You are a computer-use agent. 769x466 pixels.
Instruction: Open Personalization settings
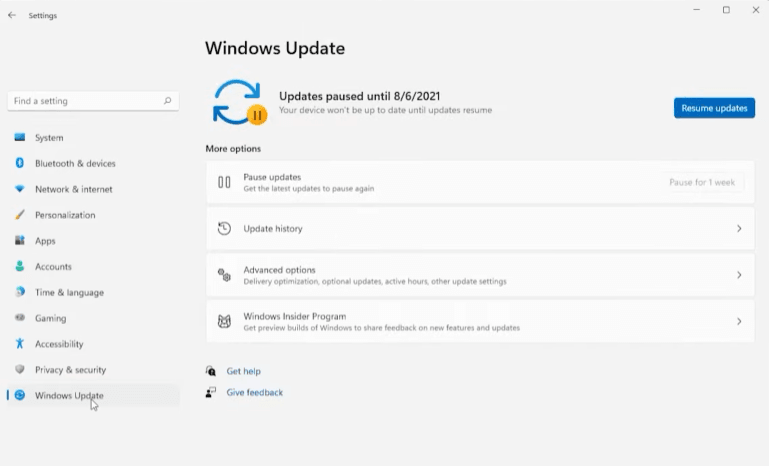93,215
